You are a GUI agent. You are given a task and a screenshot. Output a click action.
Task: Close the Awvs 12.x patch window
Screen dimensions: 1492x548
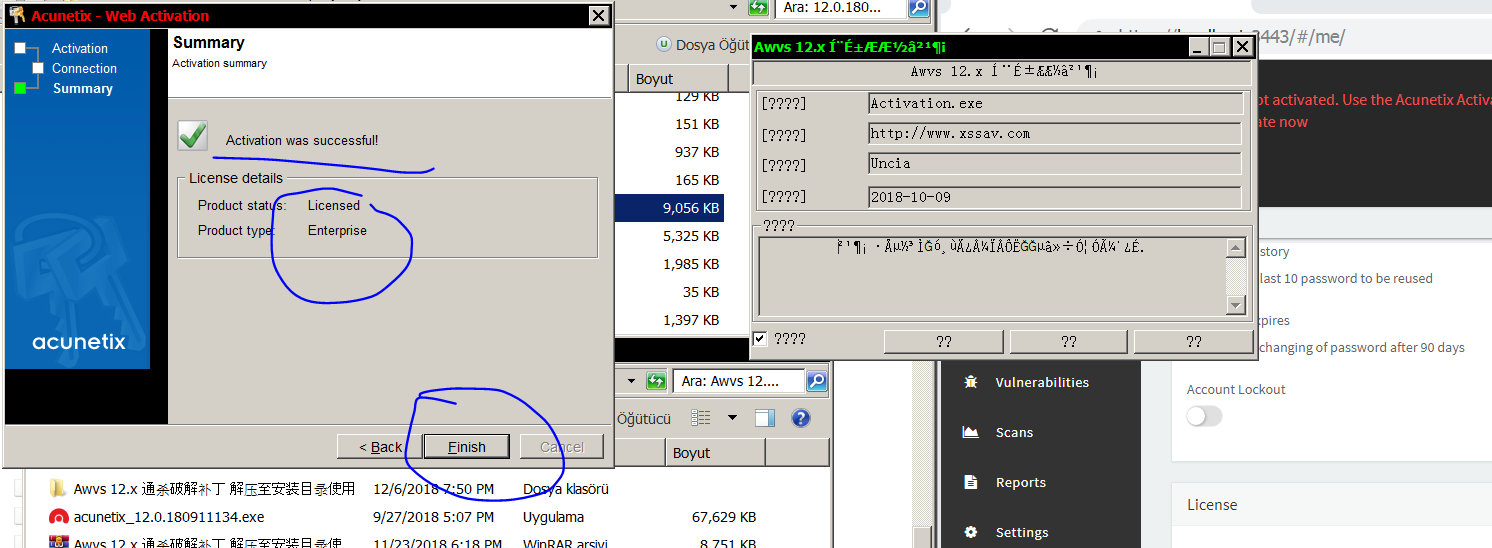point(1242,47)
